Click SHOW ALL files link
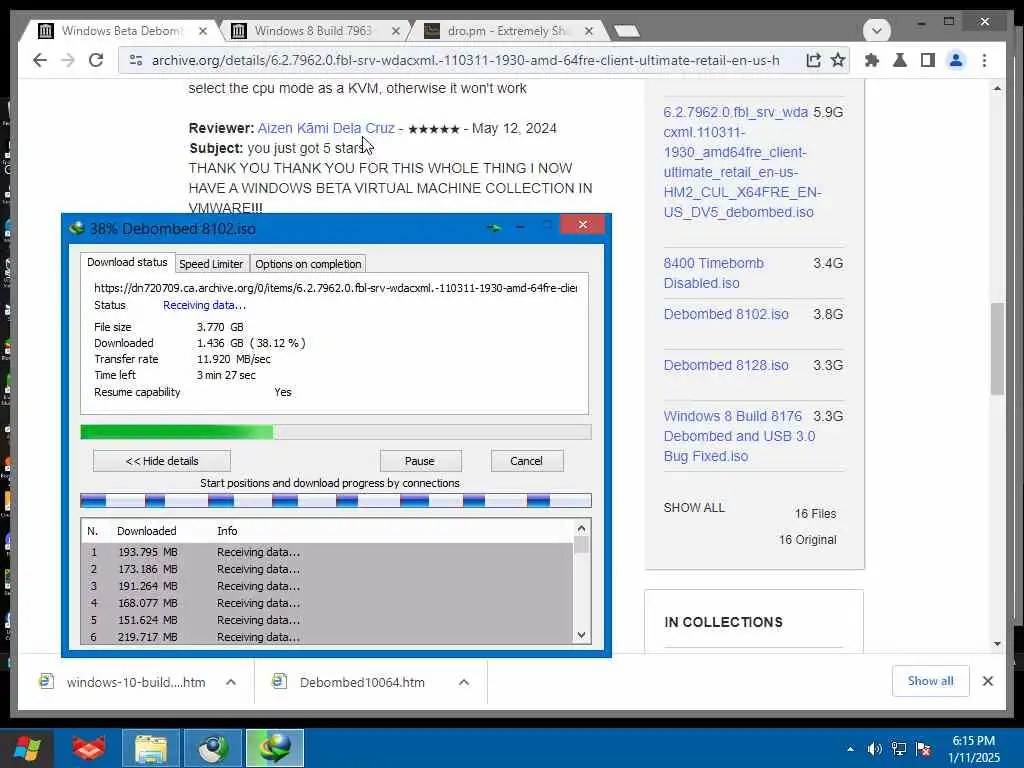This screenshot has width=1024, height=768. [694, 507]
